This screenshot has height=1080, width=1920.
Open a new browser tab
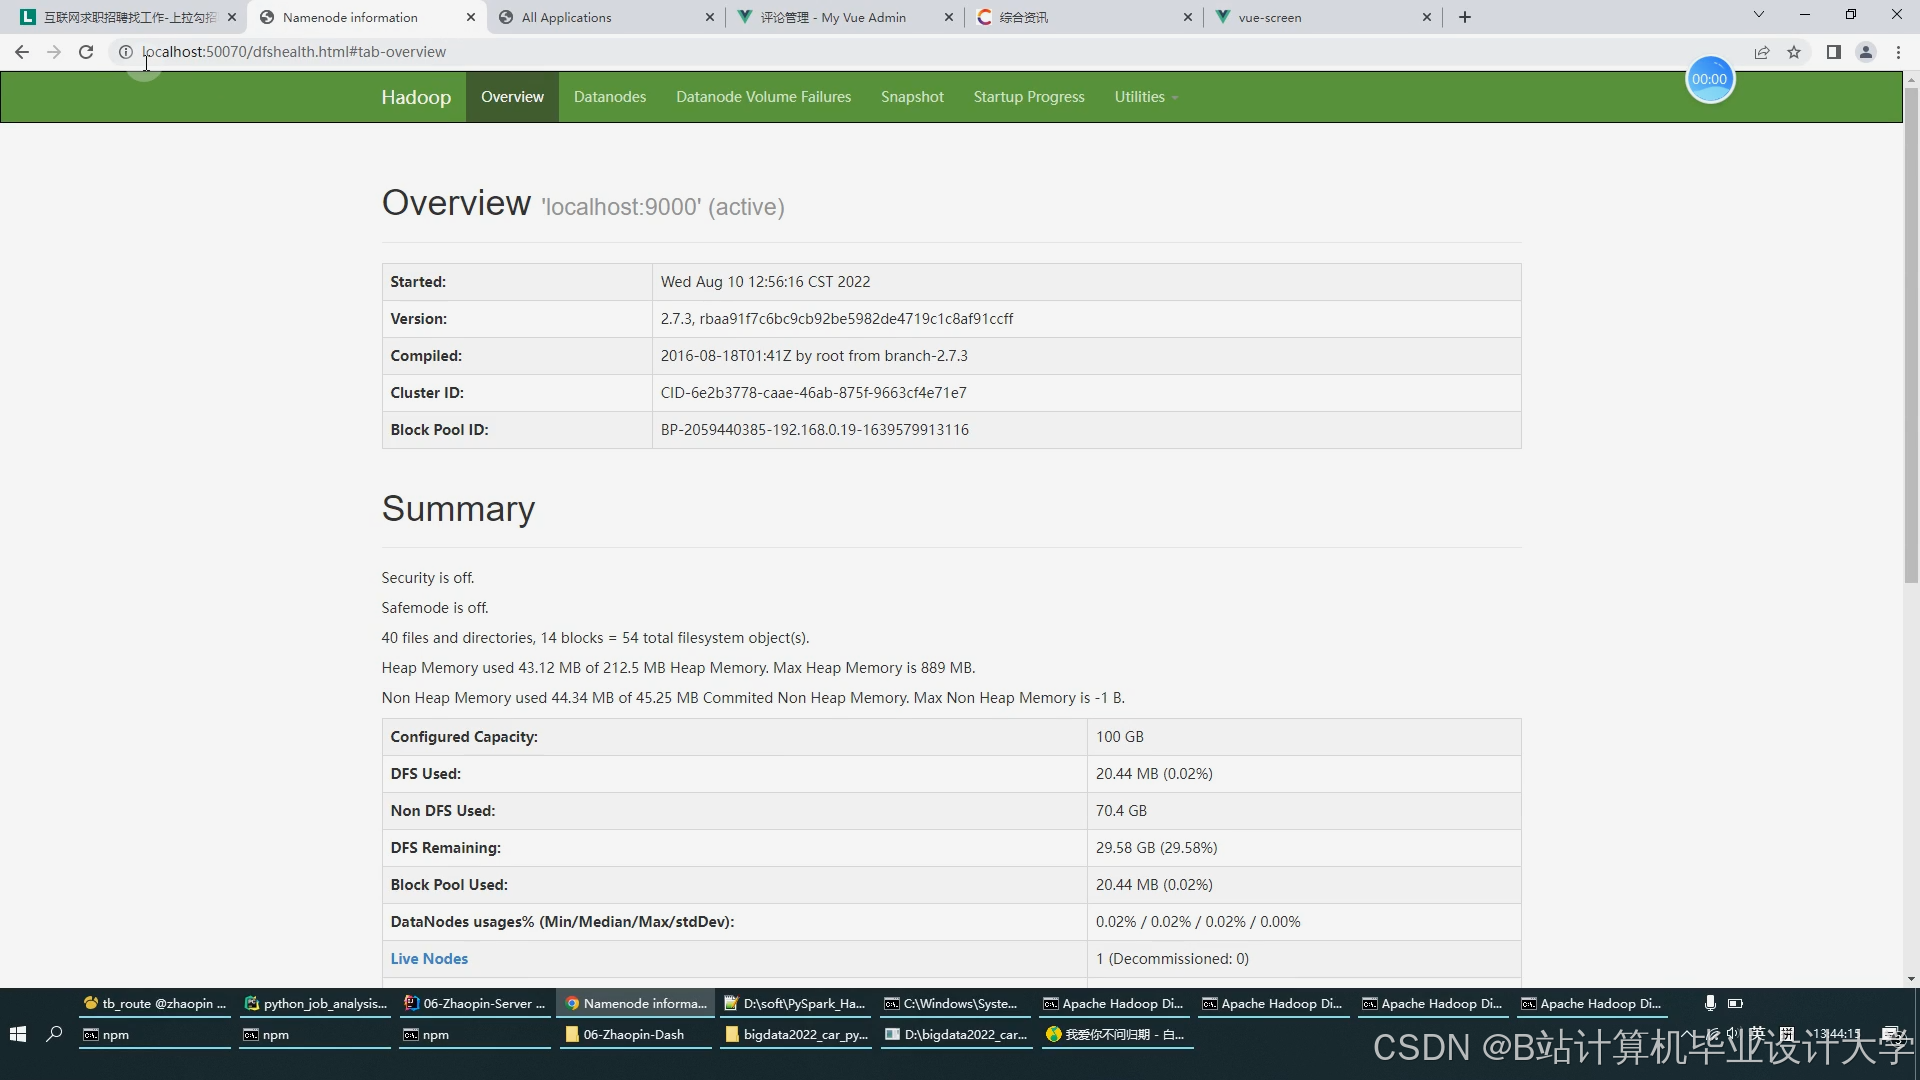point(1465,17)
